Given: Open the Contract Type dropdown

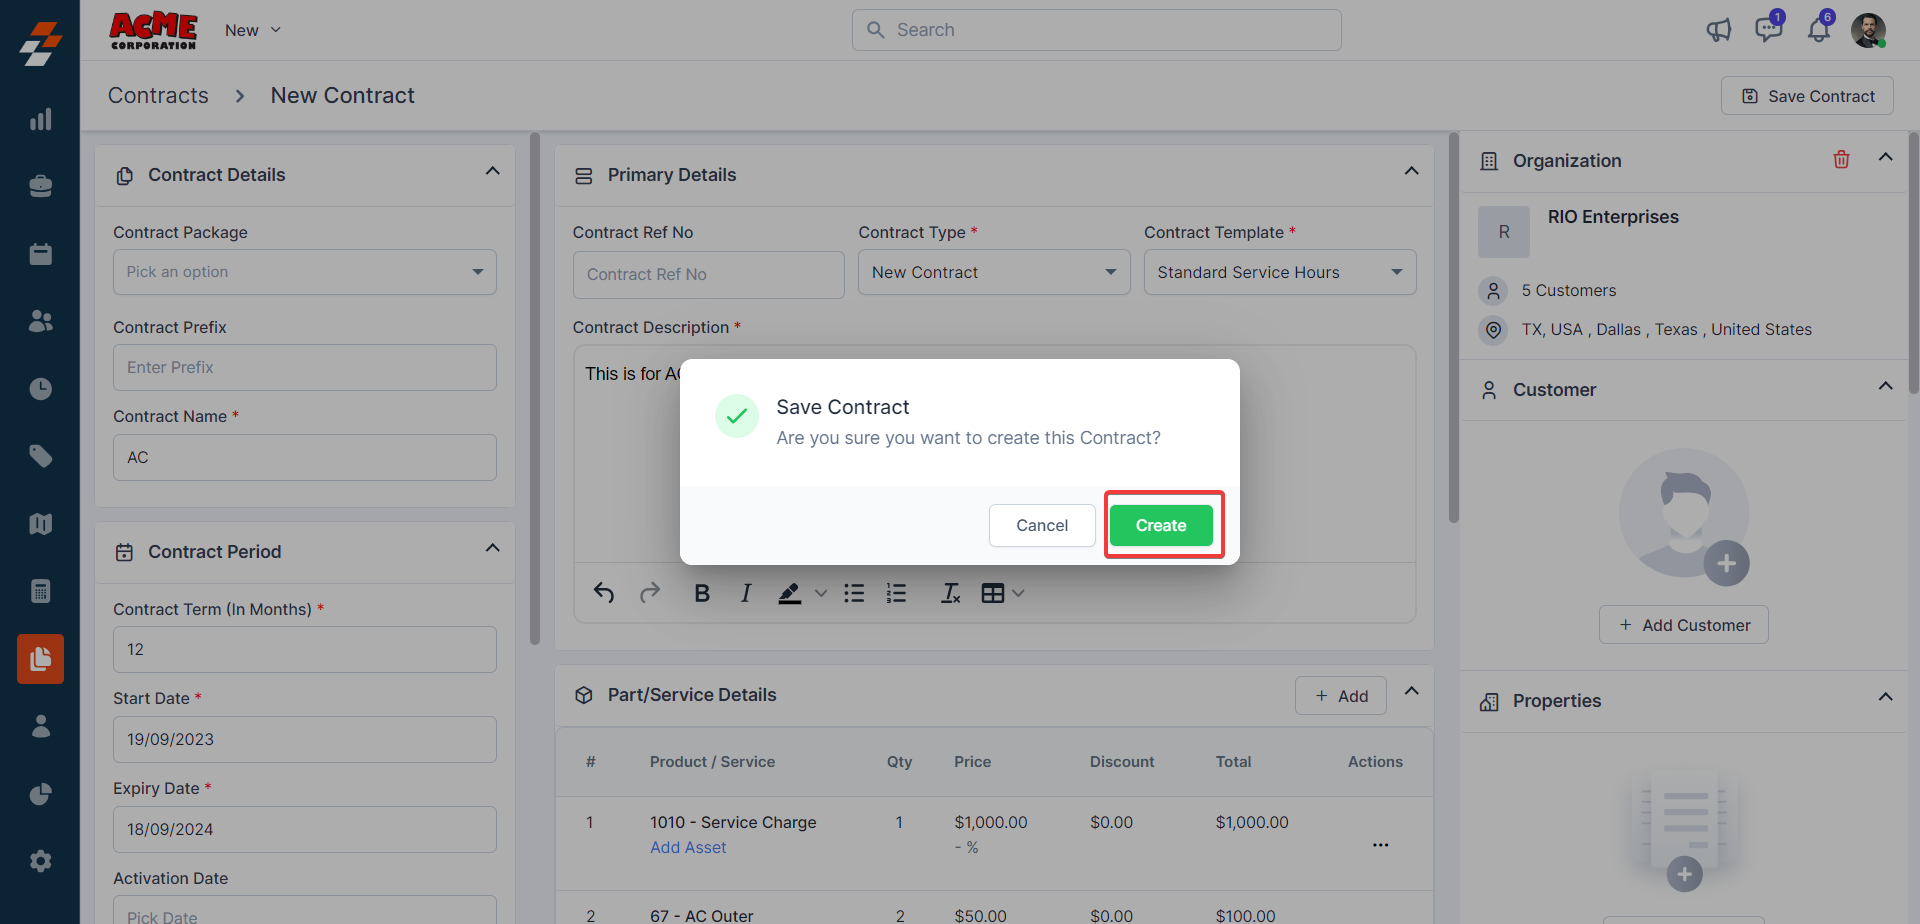Looking at the screenshot, I should (x=993, y=272).
